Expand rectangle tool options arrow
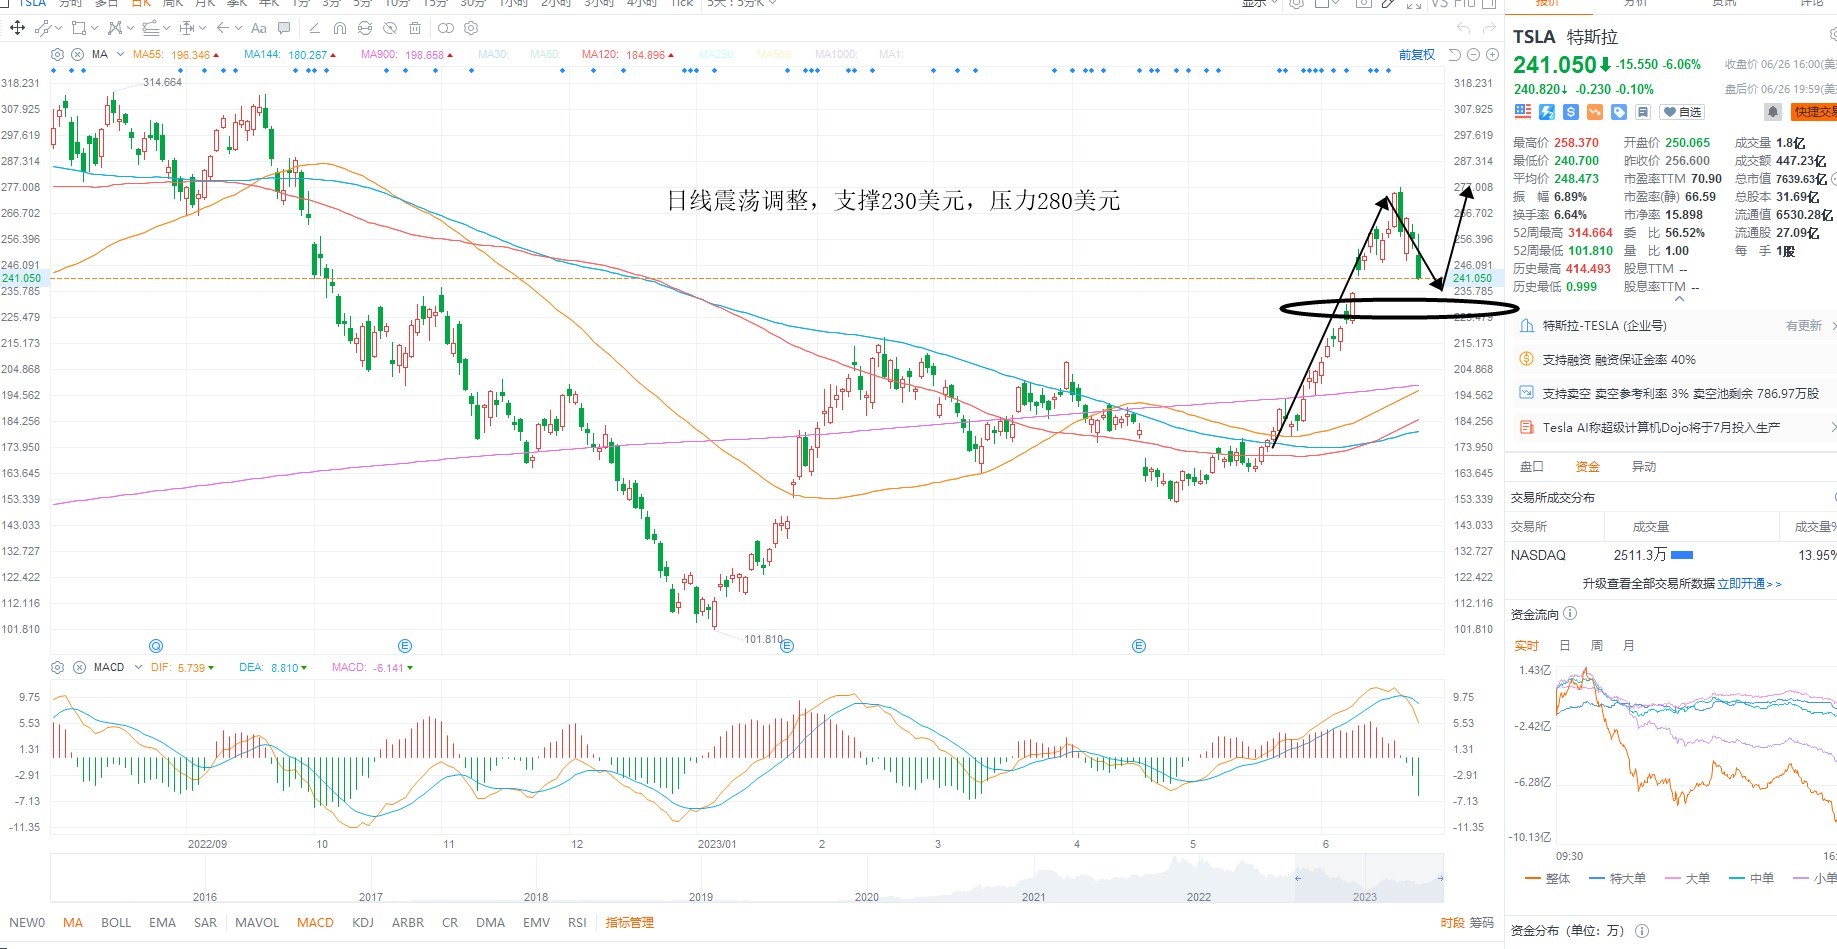The width and height of the screenshot is (1837, 949). click(94, 28)
